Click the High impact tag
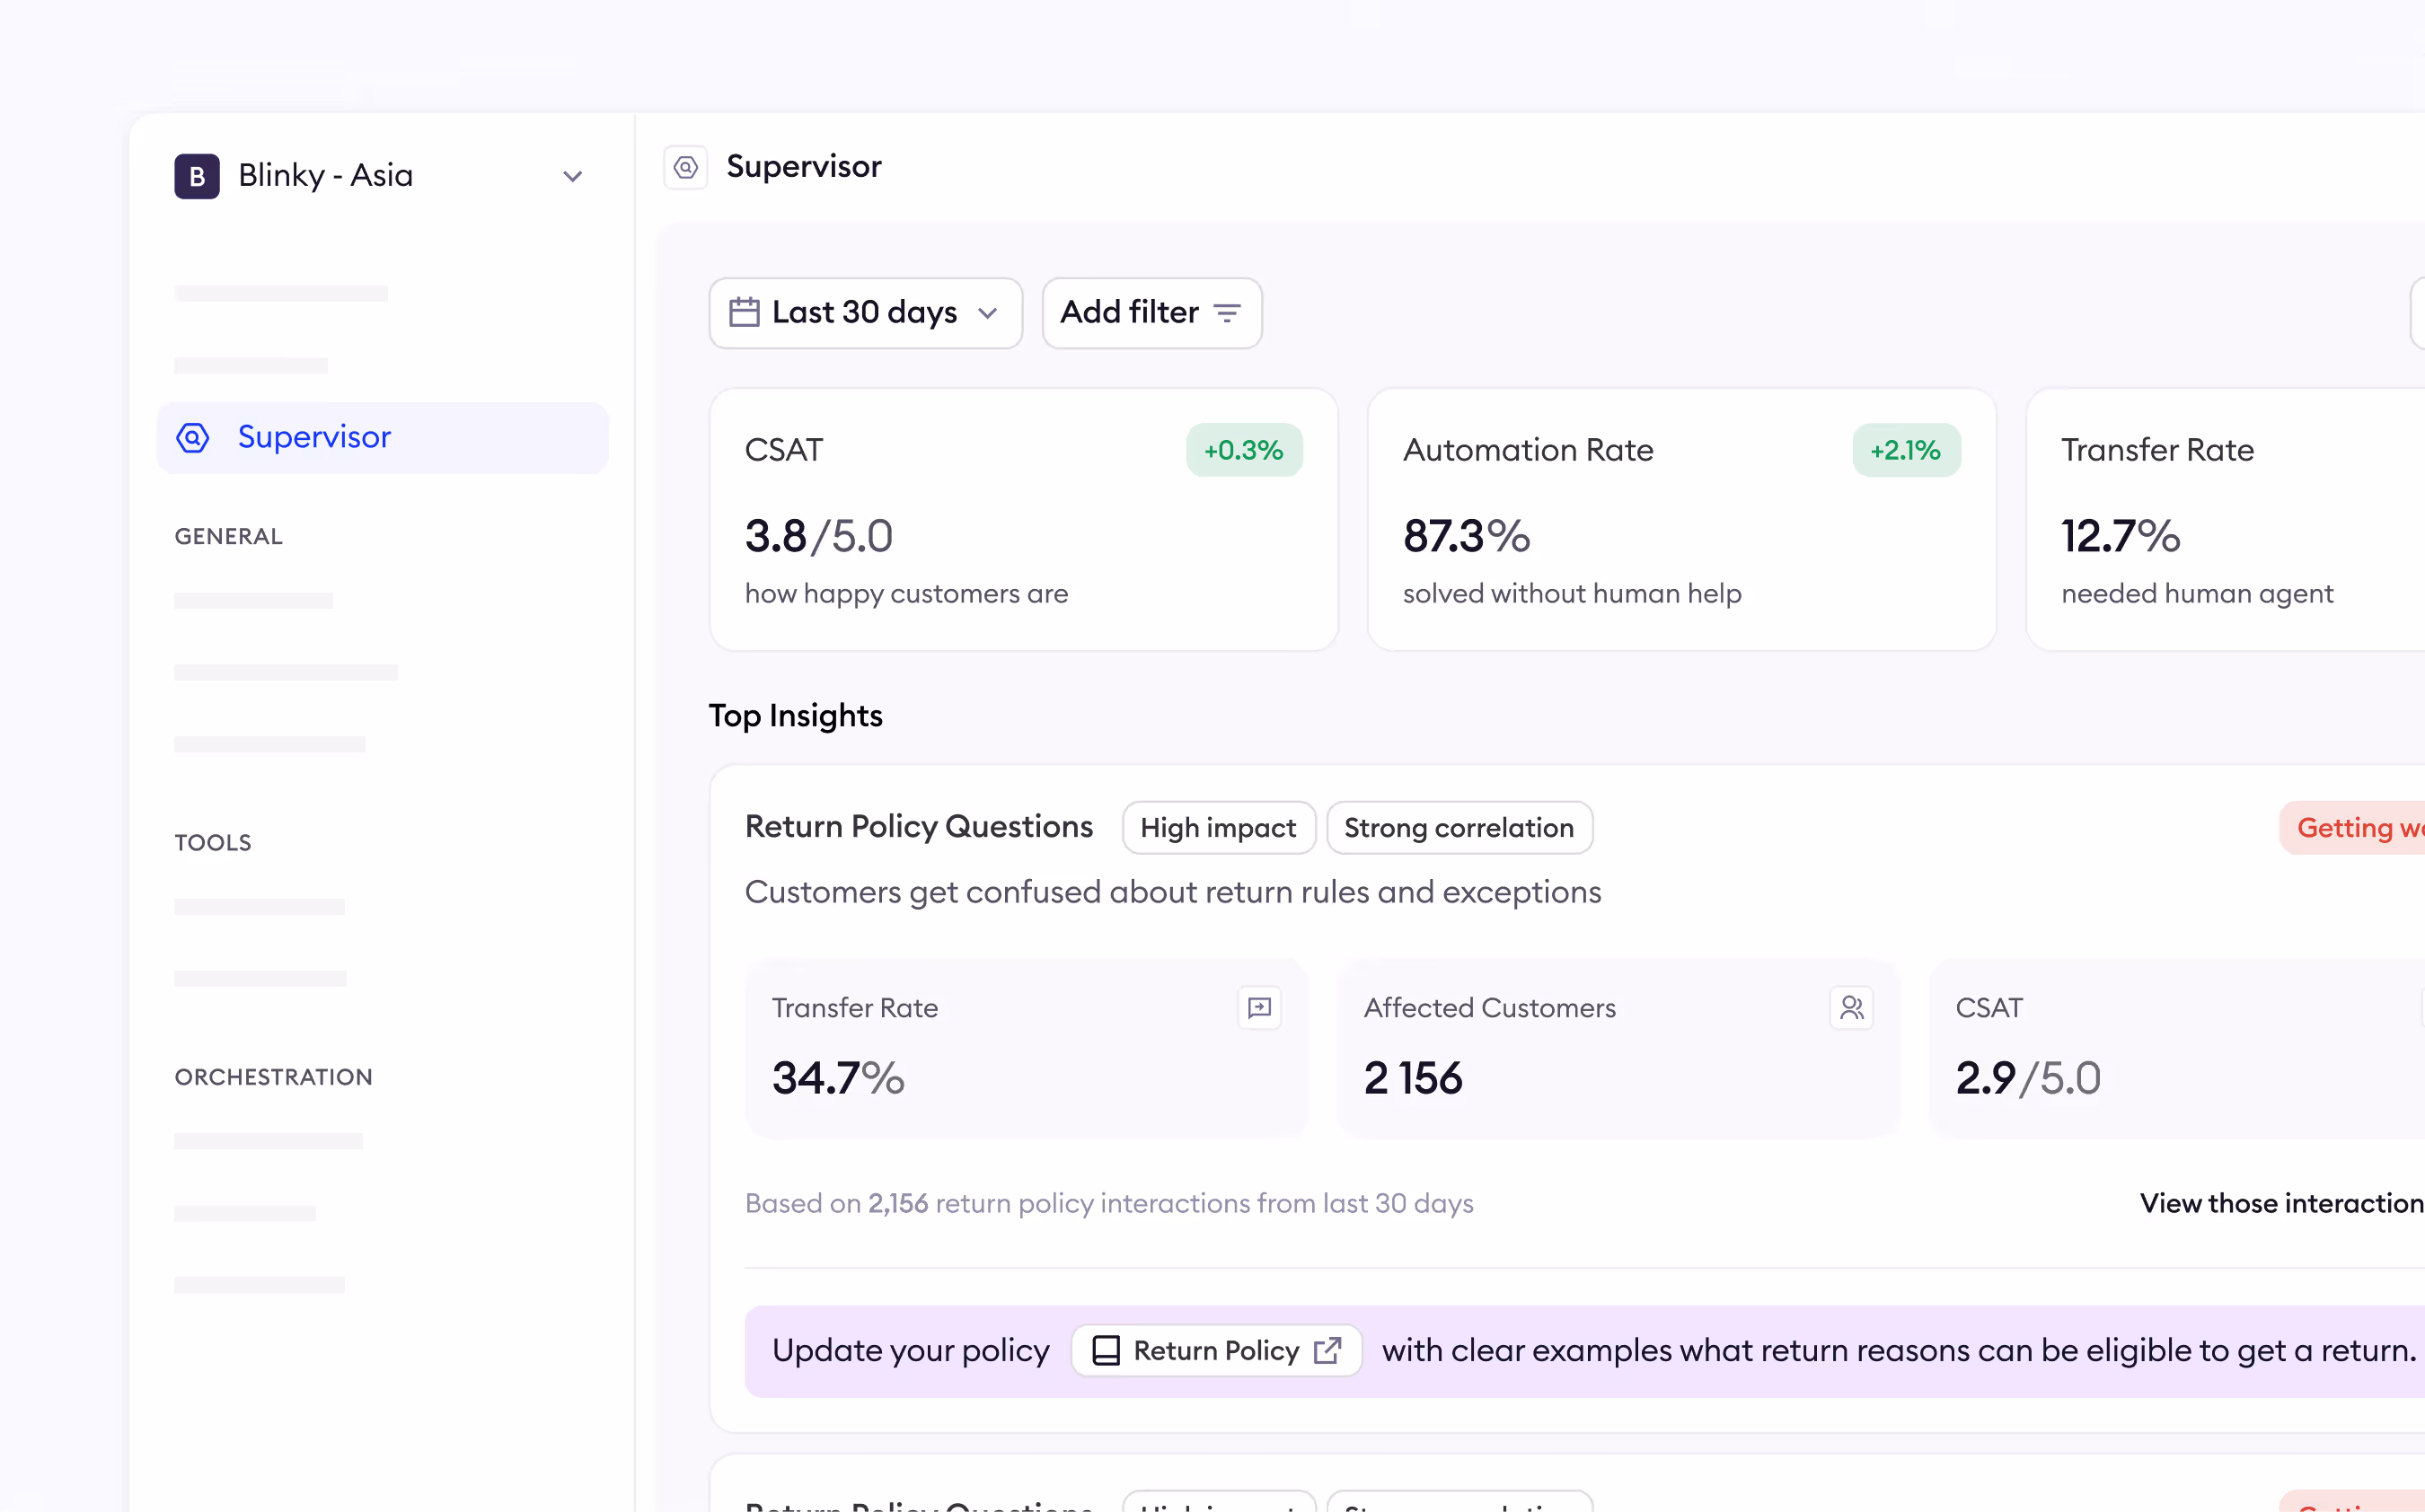Image resolution: width=2425 pixels, height=1512 pixels. coord(1218,828)
